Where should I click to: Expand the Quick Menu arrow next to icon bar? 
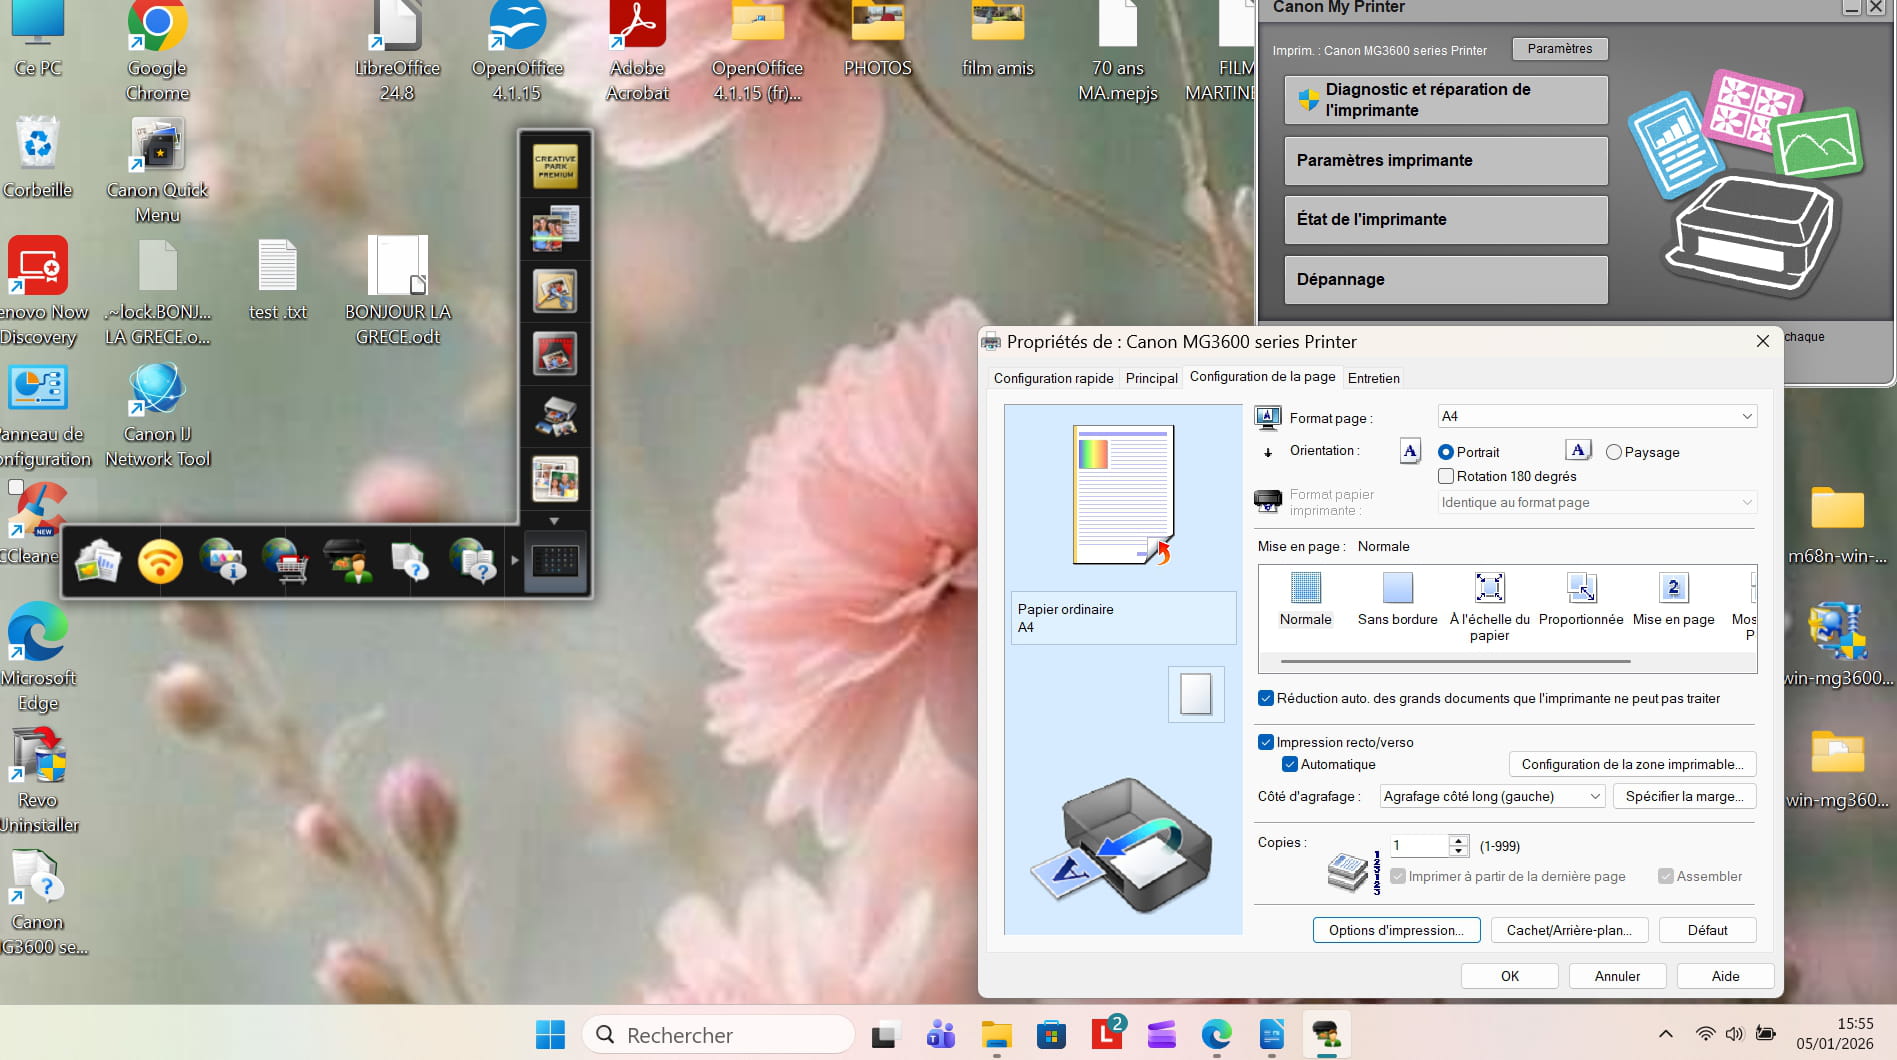(x=515, y=561)
